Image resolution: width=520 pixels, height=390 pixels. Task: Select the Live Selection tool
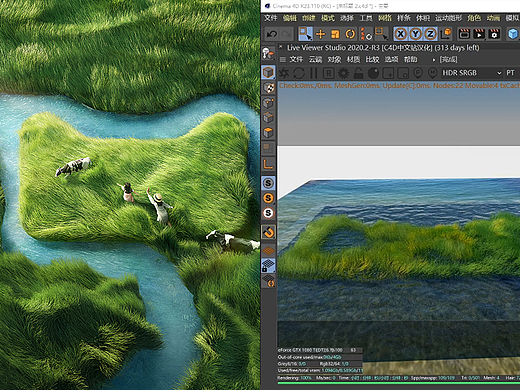[x=305, y=34]
